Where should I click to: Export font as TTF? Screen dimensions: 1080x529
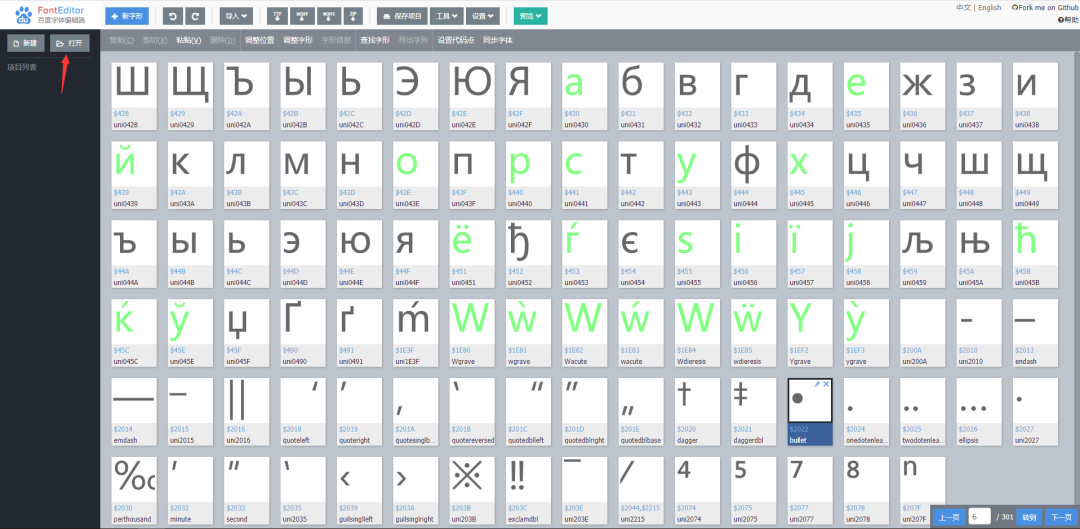pos(278,15)
